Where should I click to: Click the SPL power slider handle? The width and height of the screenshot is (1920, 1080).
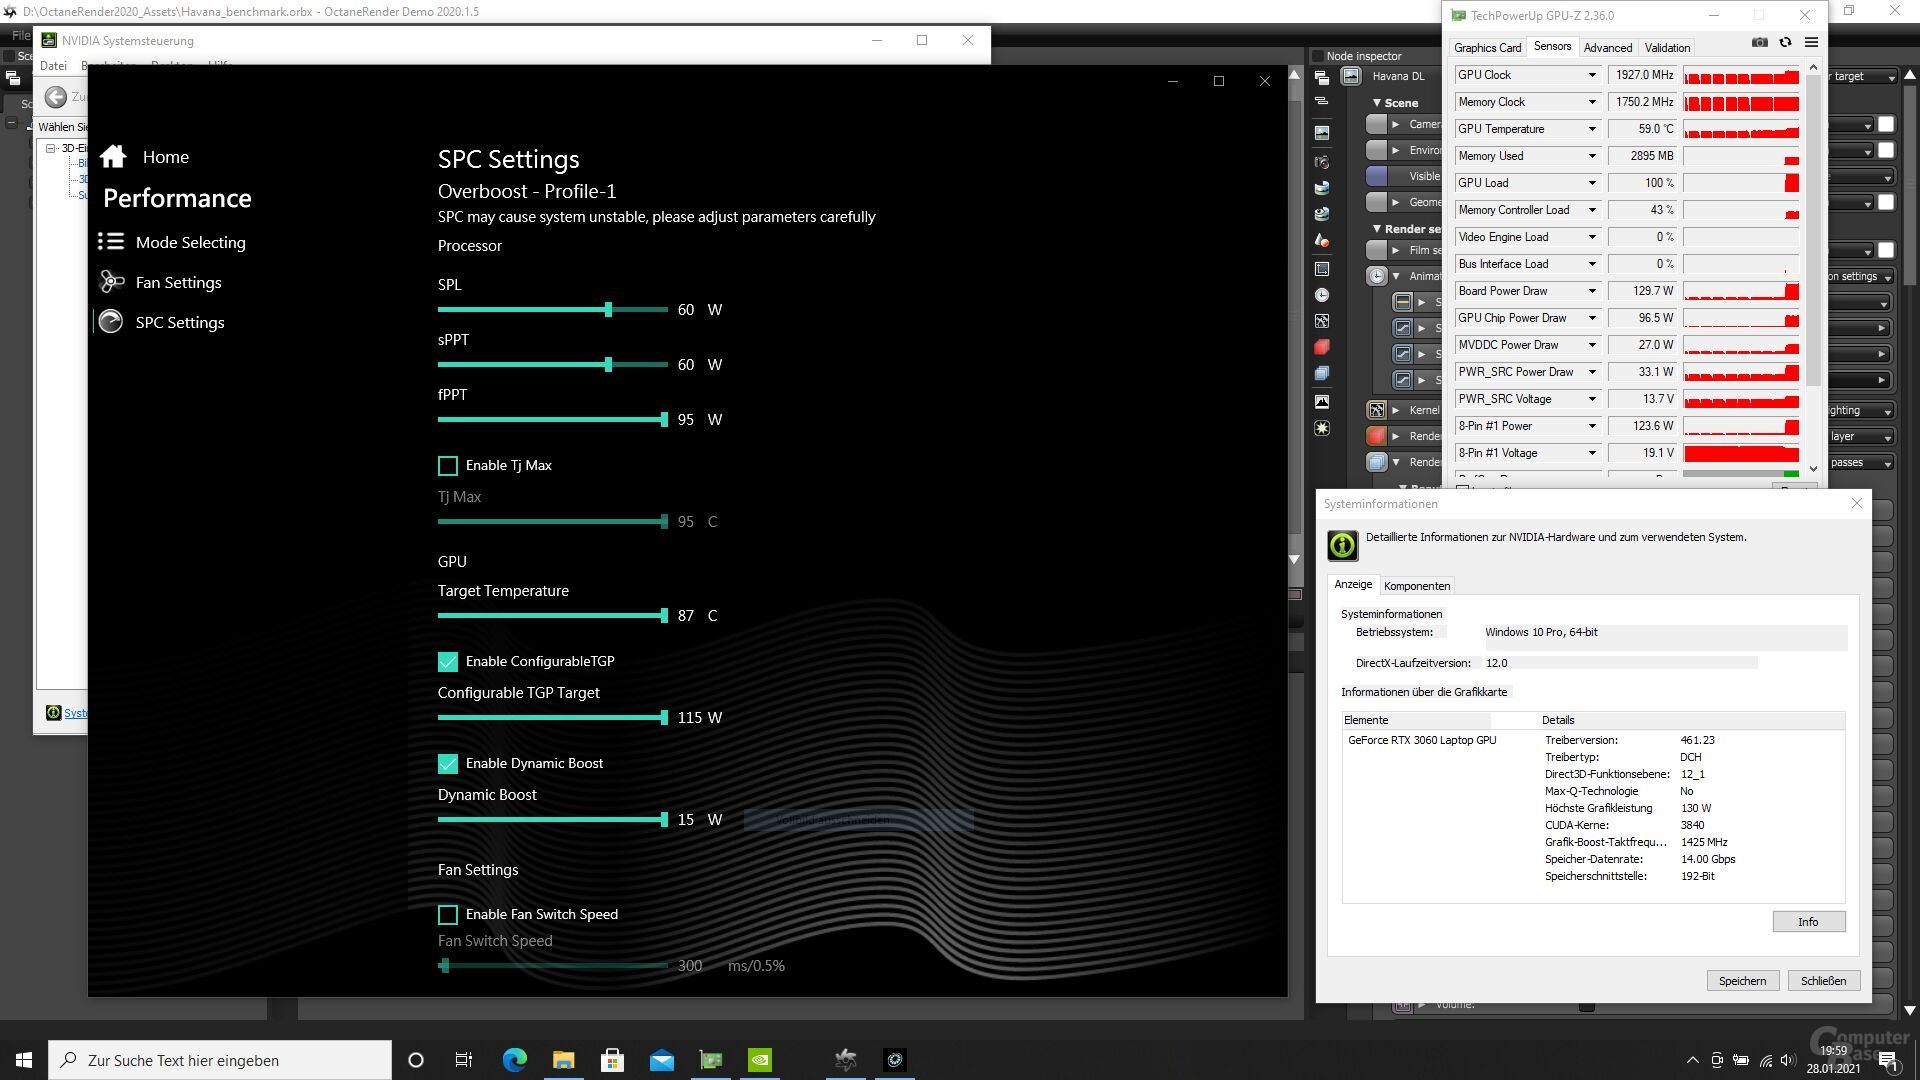pyautogui.click(x=608, y=310)
